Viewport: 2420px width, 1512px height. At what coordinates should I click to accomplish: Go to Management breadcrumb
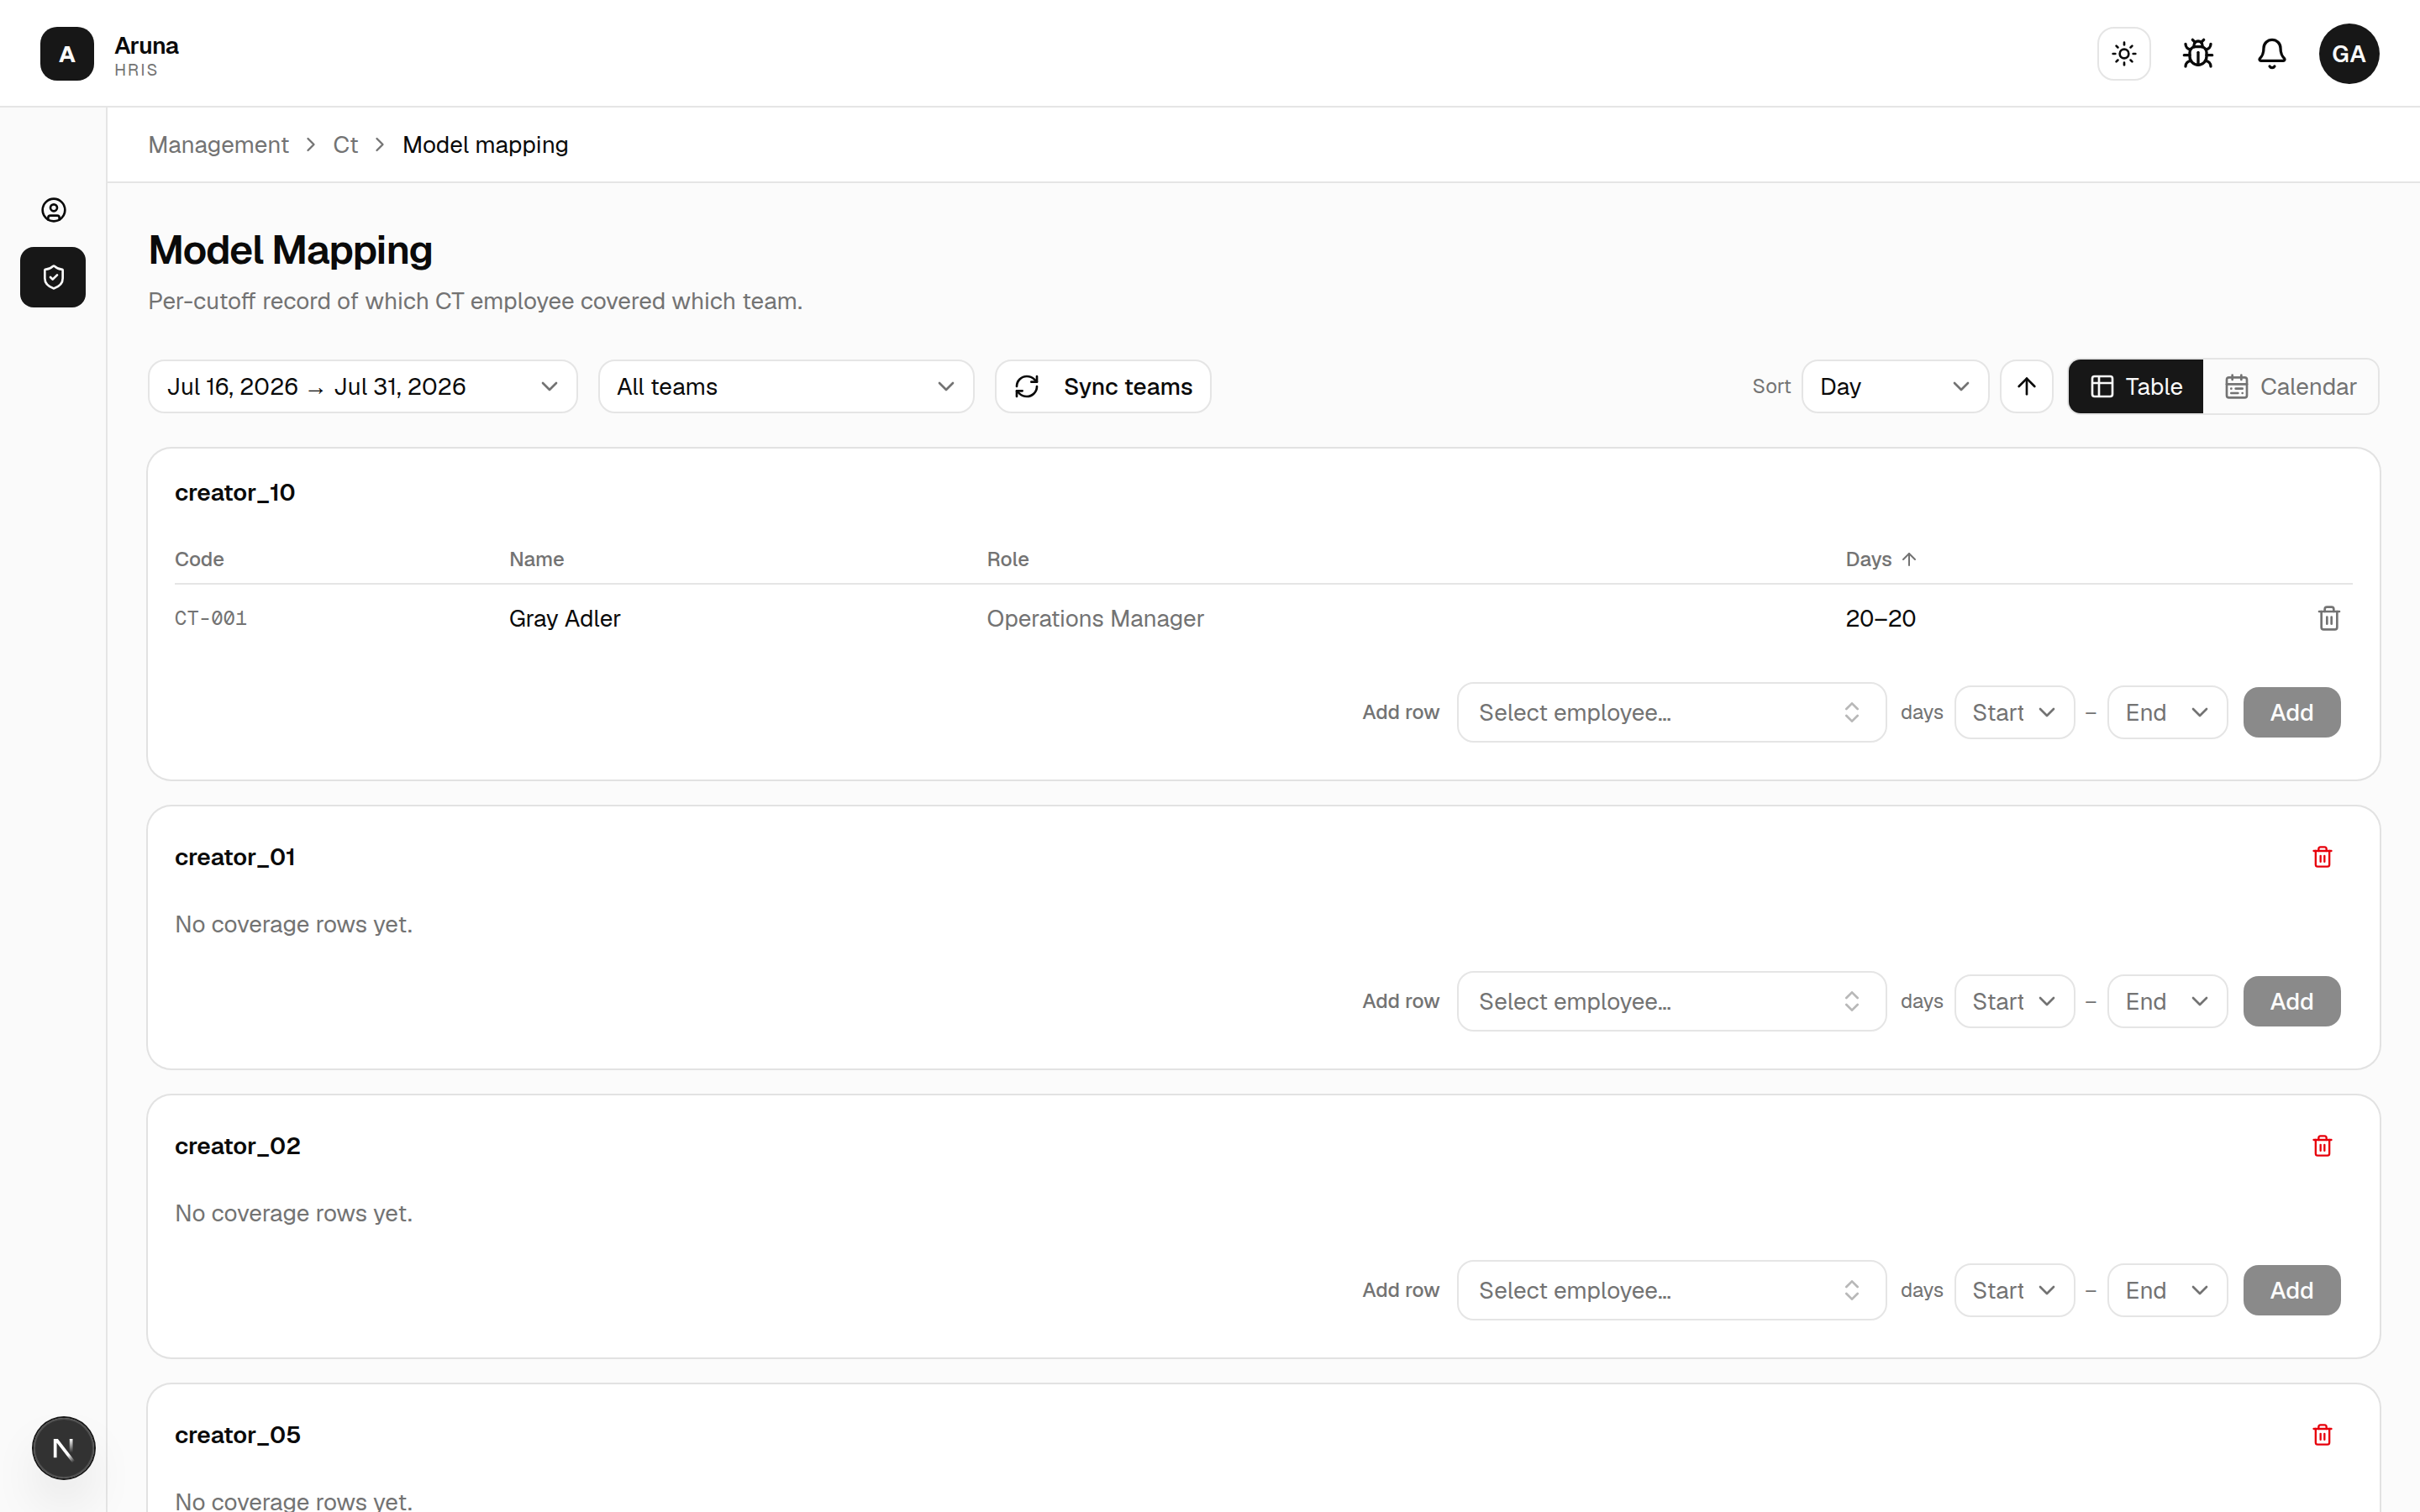(x=218, y=145)
